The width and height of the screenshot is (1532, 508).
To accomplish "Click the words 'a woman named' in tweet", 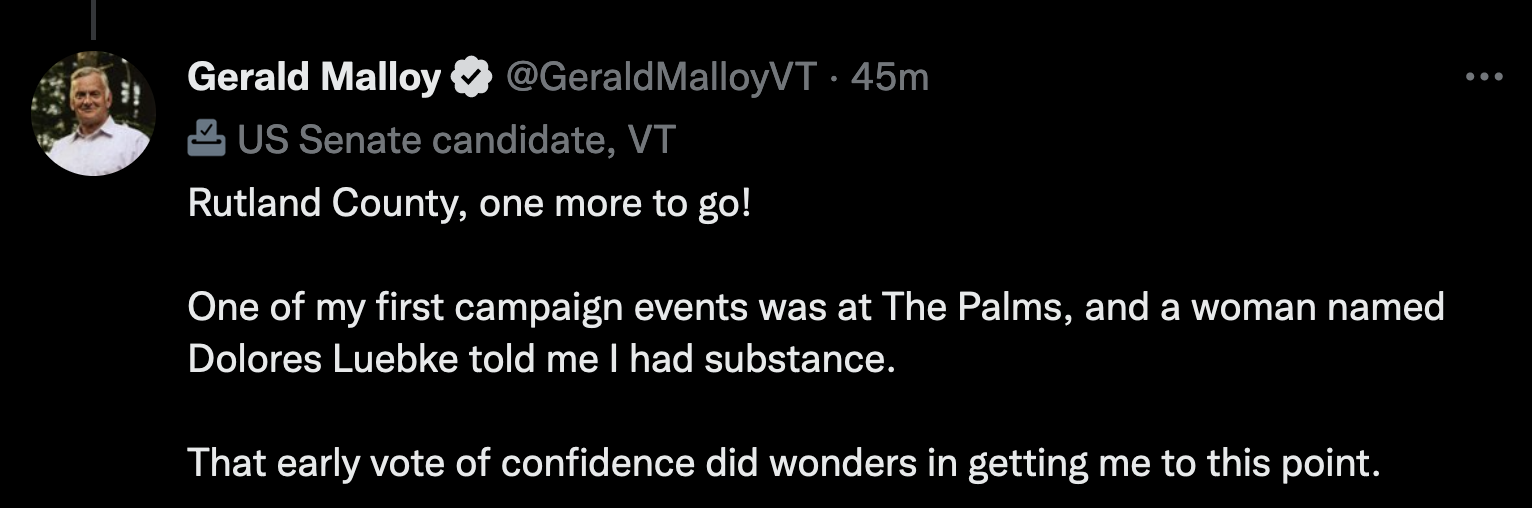I will (x=1308, y=306).
